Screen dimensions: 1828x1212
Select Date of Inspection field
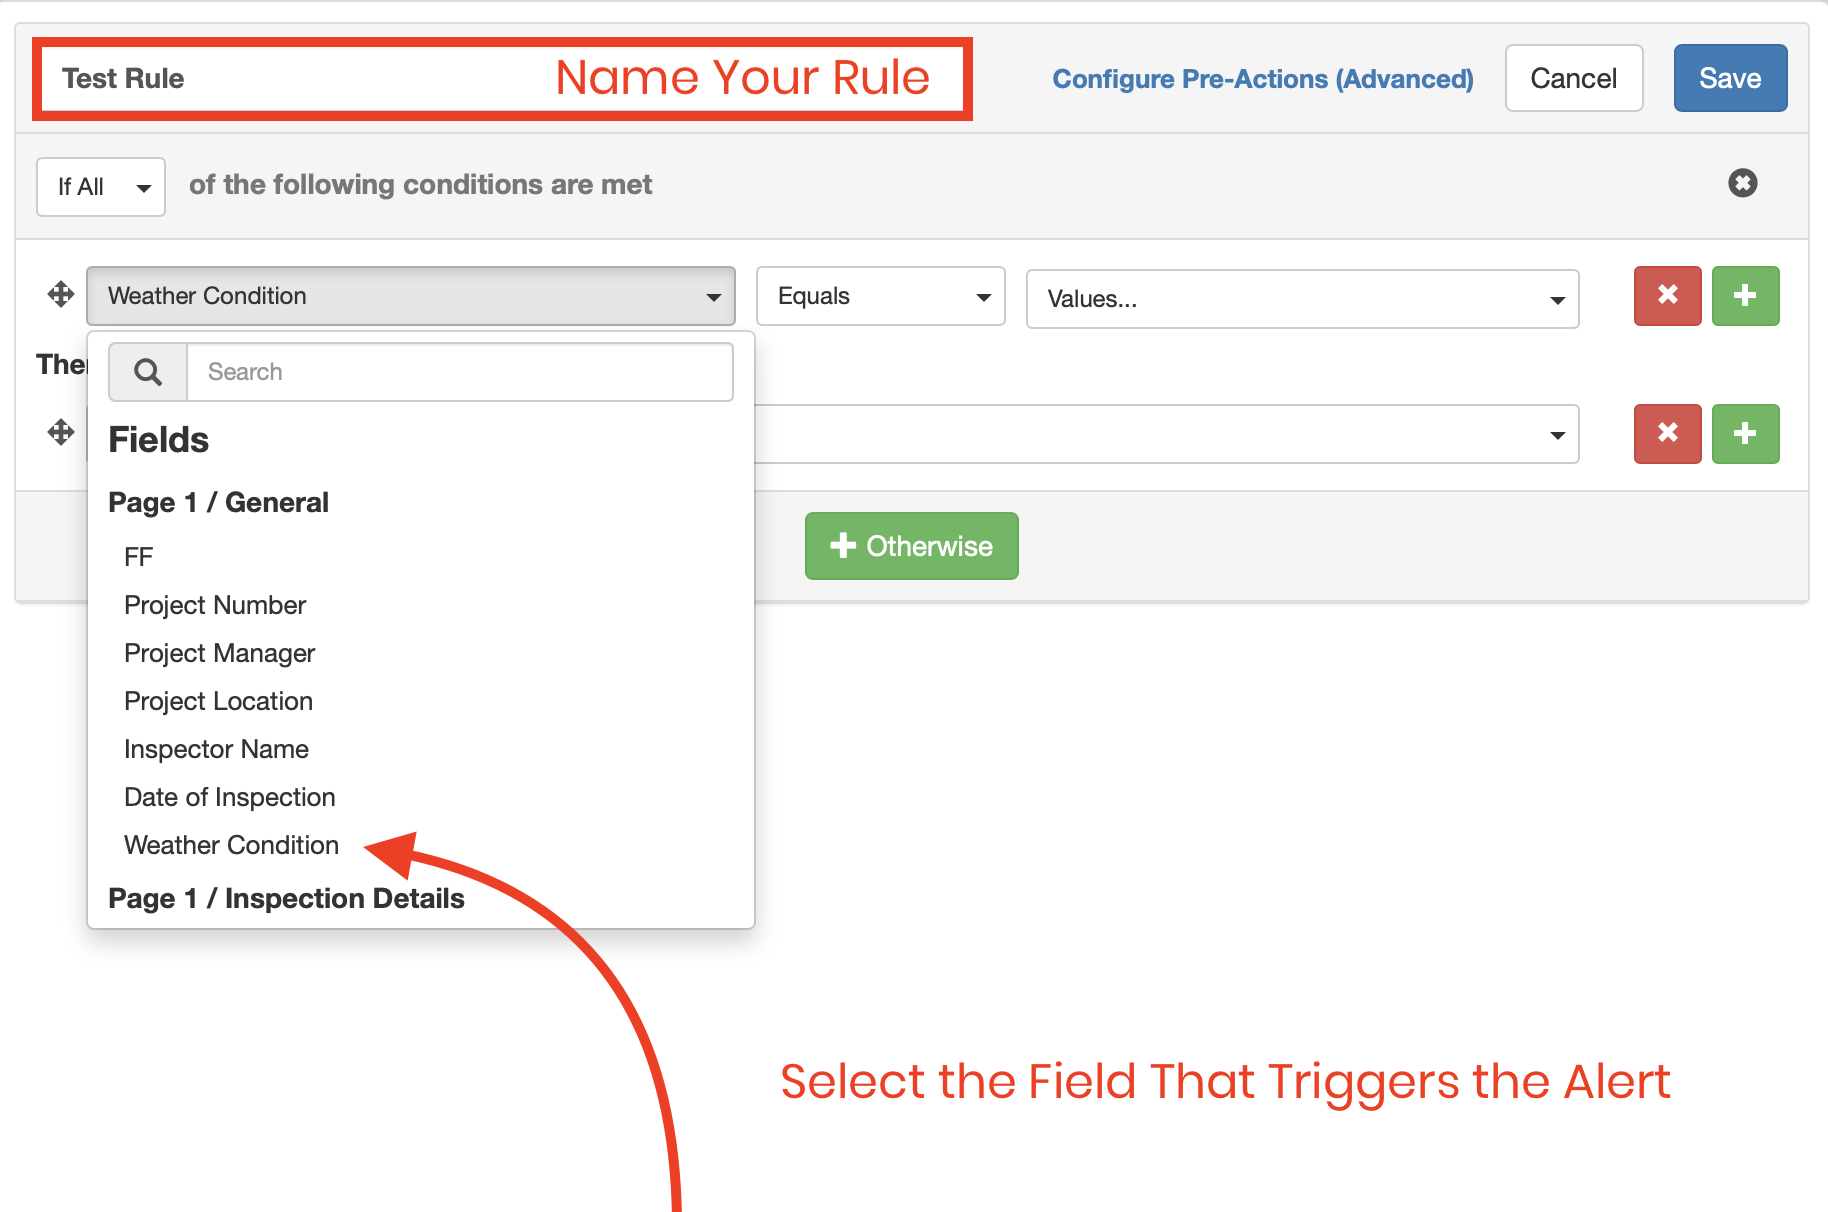(229, 797)
